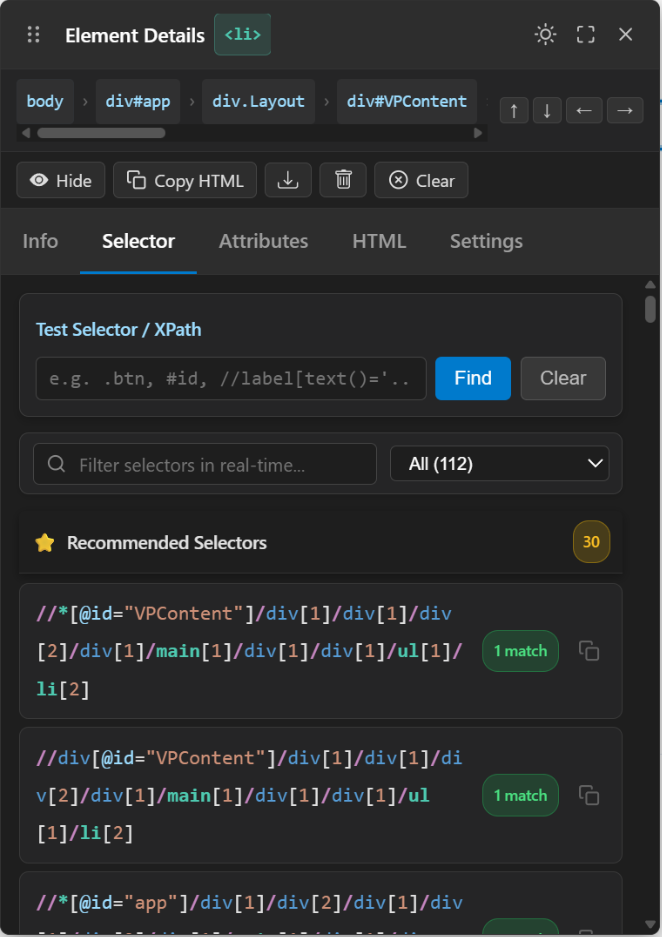Switch to the Selector tab
662x937 pixels.
pos(138,241)
